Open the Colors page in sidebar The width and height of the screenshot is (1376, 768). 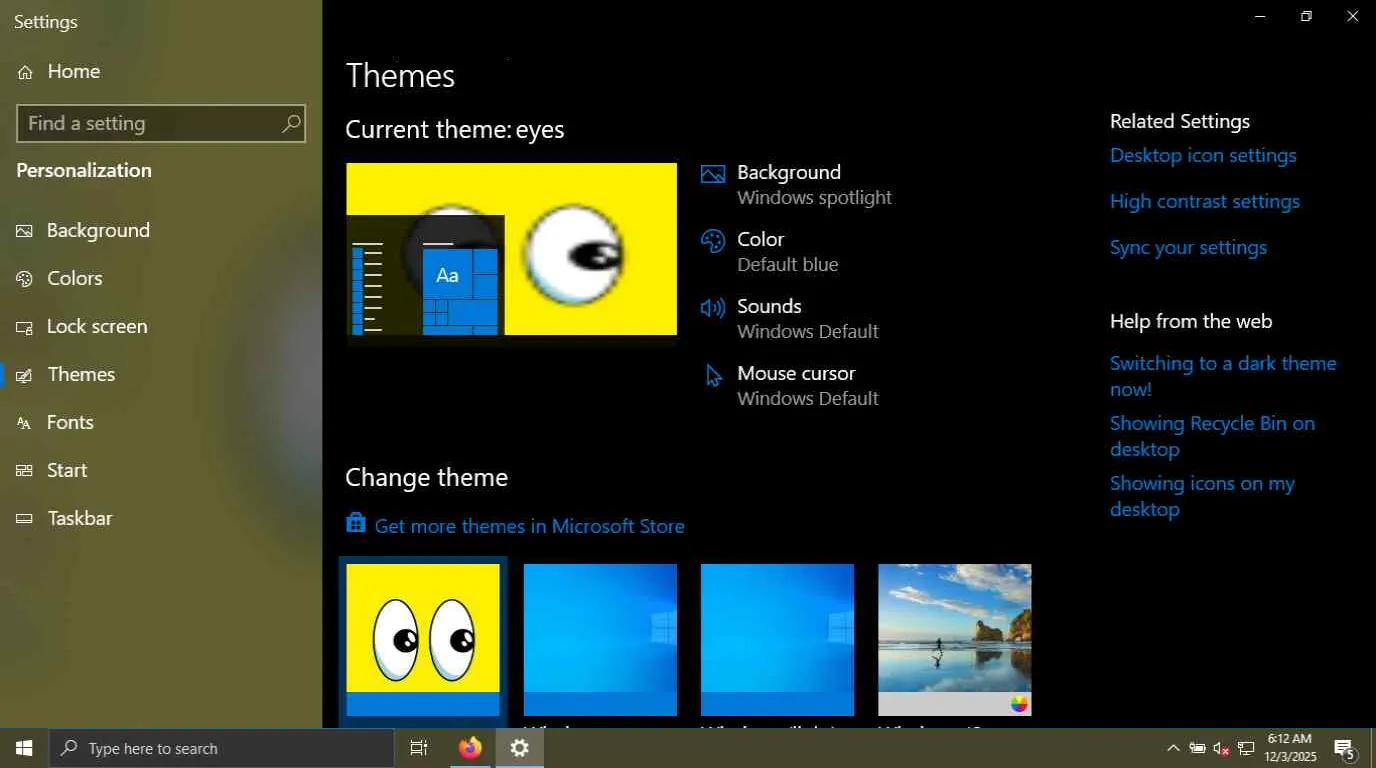75,278
